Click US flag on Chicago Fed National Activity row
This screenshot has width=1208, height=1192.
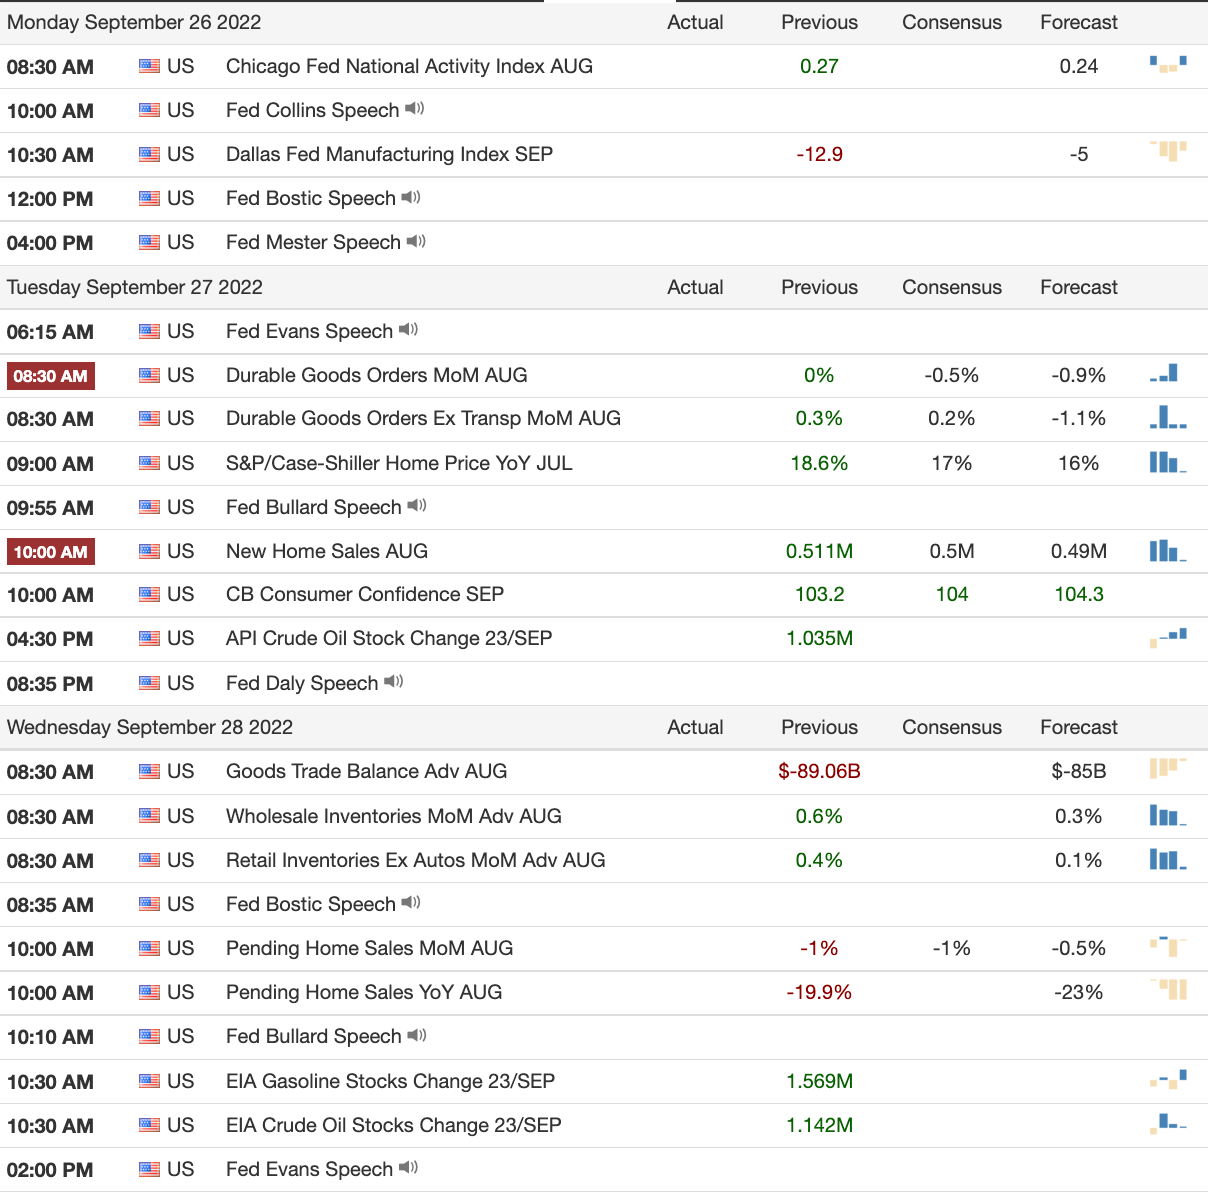(149, 66)
